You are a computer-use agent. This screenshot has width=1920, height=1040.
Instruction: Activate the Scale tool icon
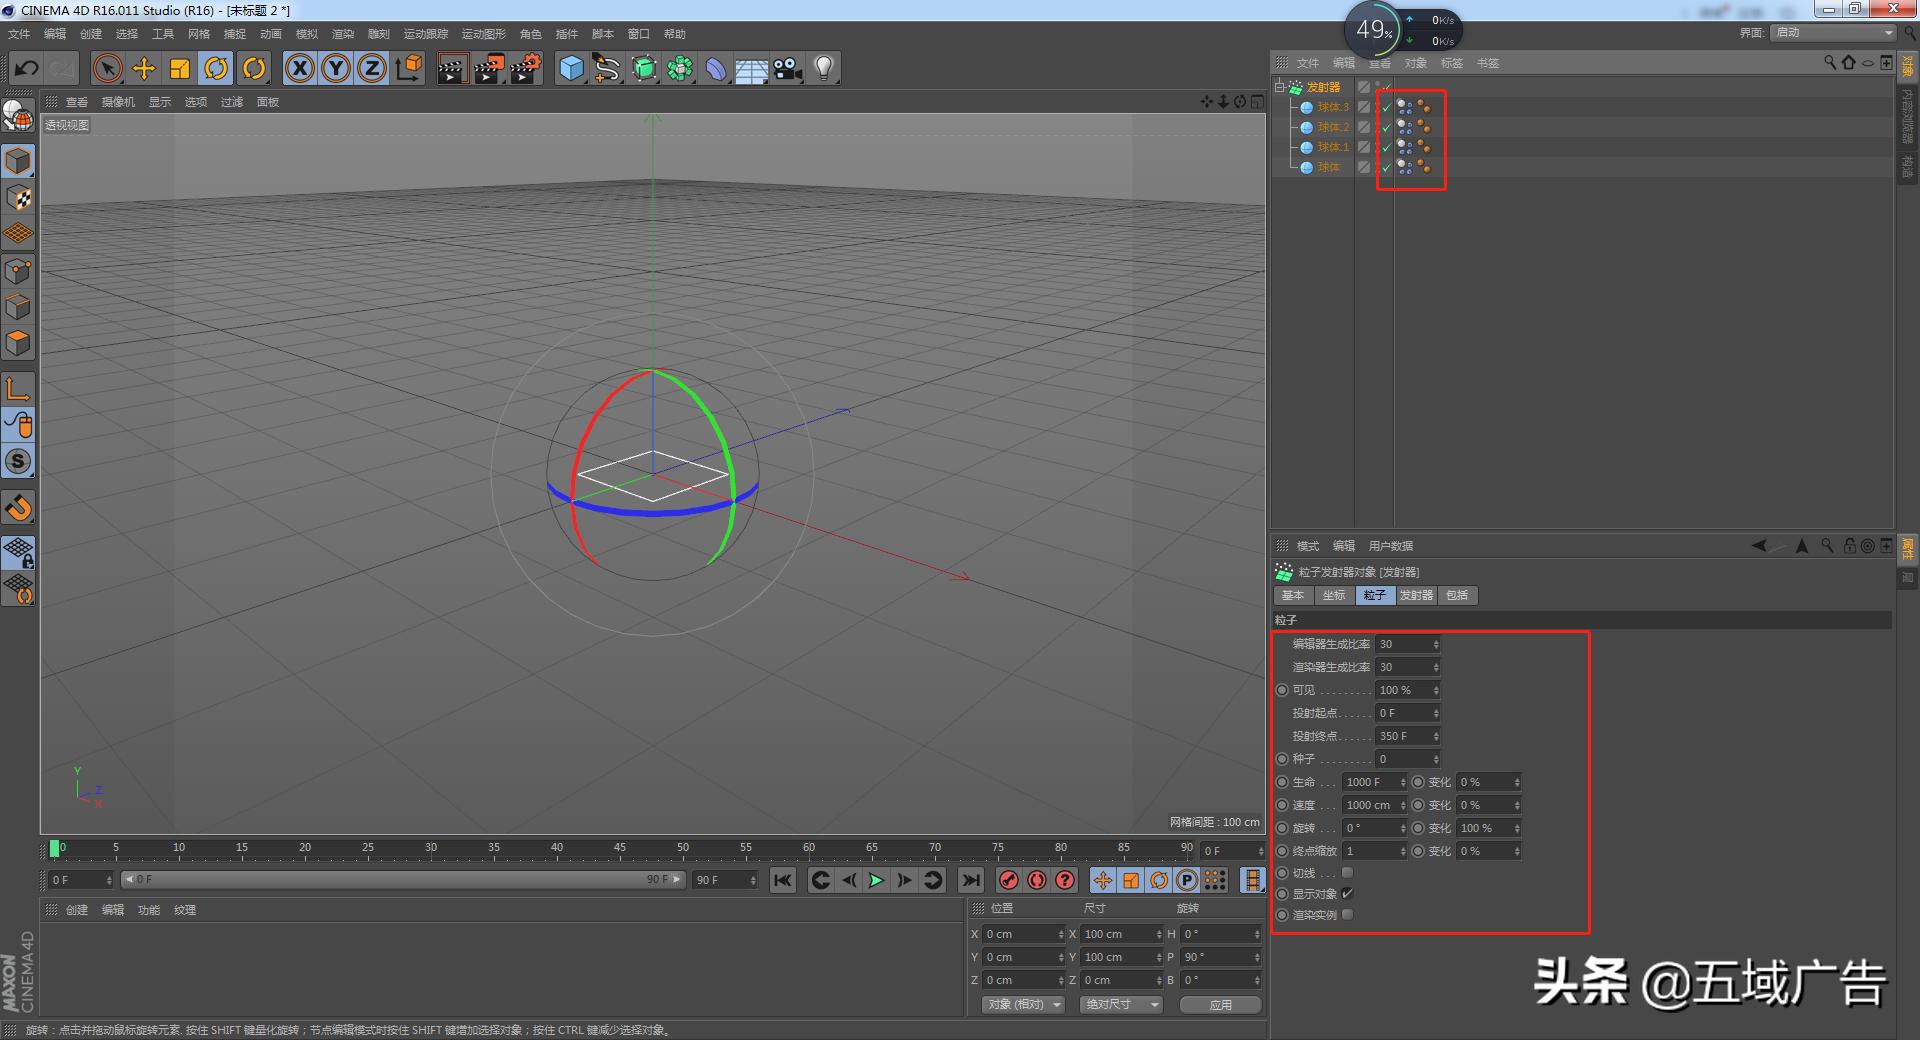click(180, 68)
